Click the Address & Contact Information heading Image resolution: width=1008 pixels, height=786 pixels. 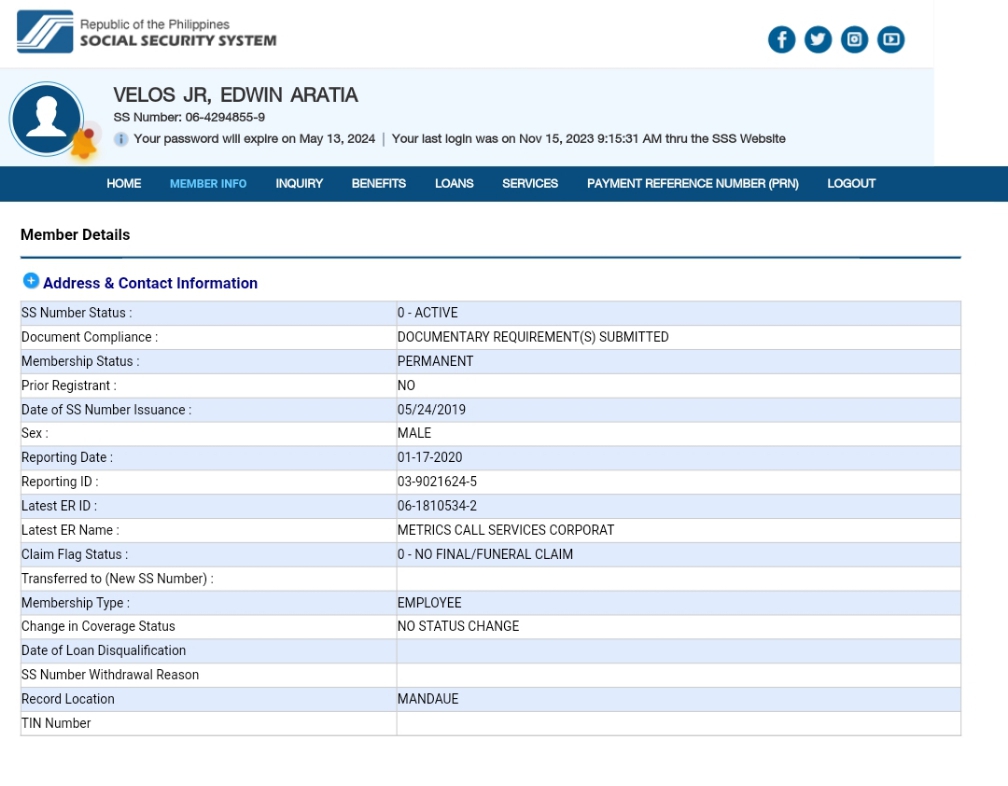point(150,283)
